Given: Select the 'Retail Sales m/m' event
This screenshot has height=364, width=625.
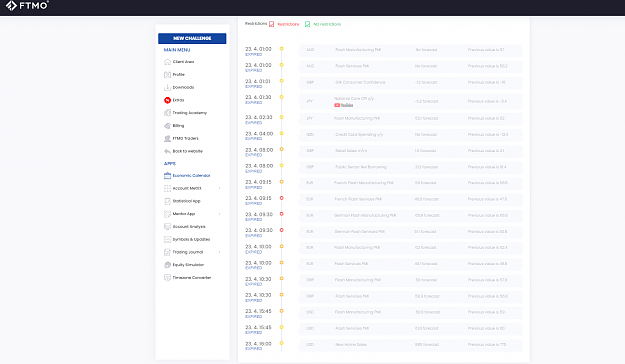Looking at the screenshot, I should coord(351,151).
